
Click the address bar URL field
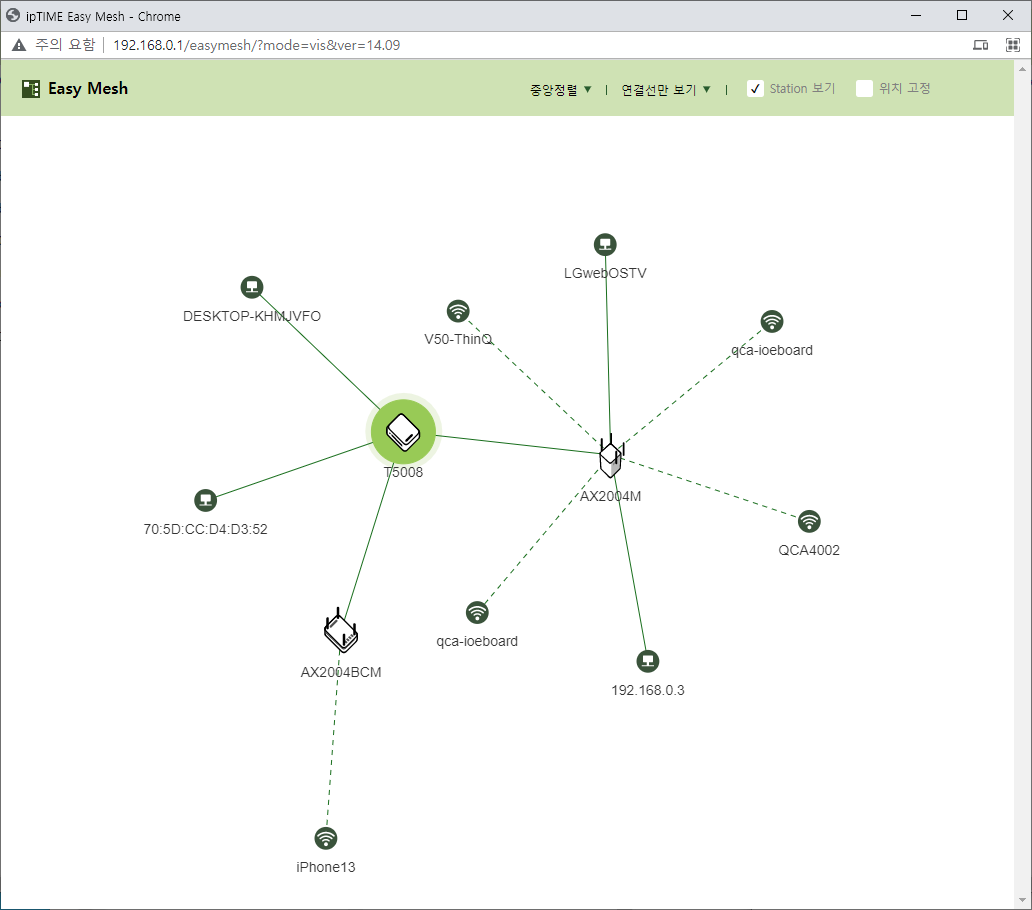coord(257,45)
